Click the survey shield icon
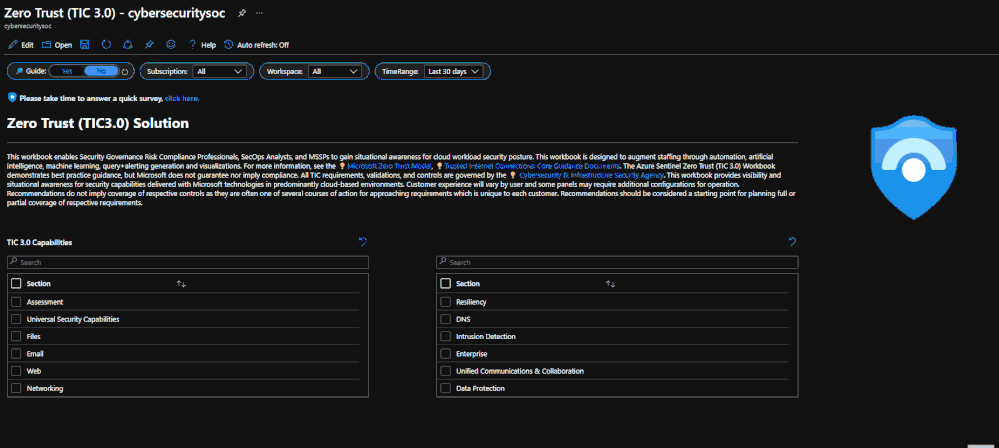999x448 pixels. pyautogui.click(x=11, y=98)
